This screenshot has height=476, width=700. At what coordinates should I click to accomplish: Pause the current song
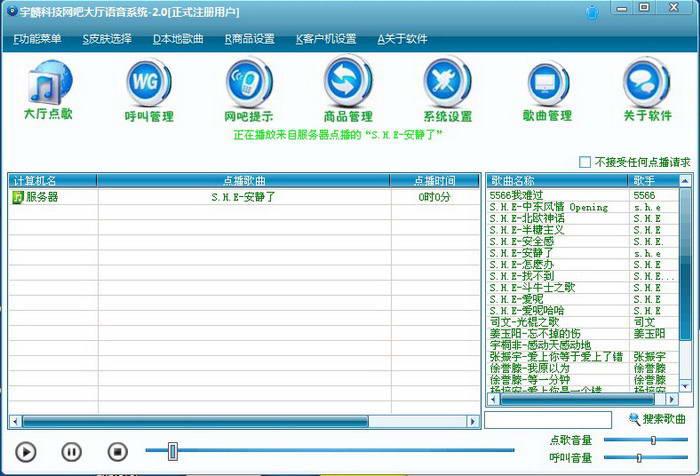tap(71, 452)
